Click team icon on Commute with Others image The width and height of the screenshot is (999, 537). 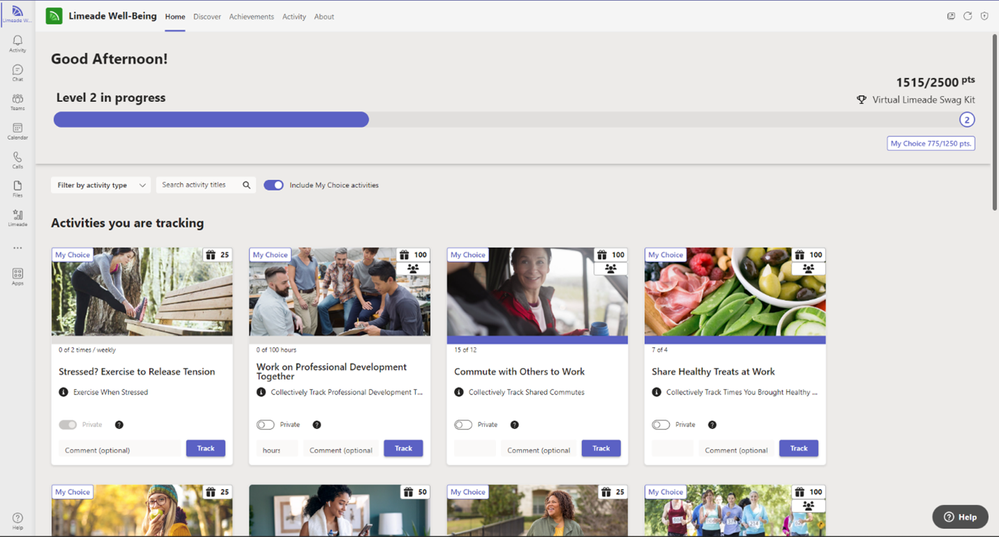(x=610, y=269)
